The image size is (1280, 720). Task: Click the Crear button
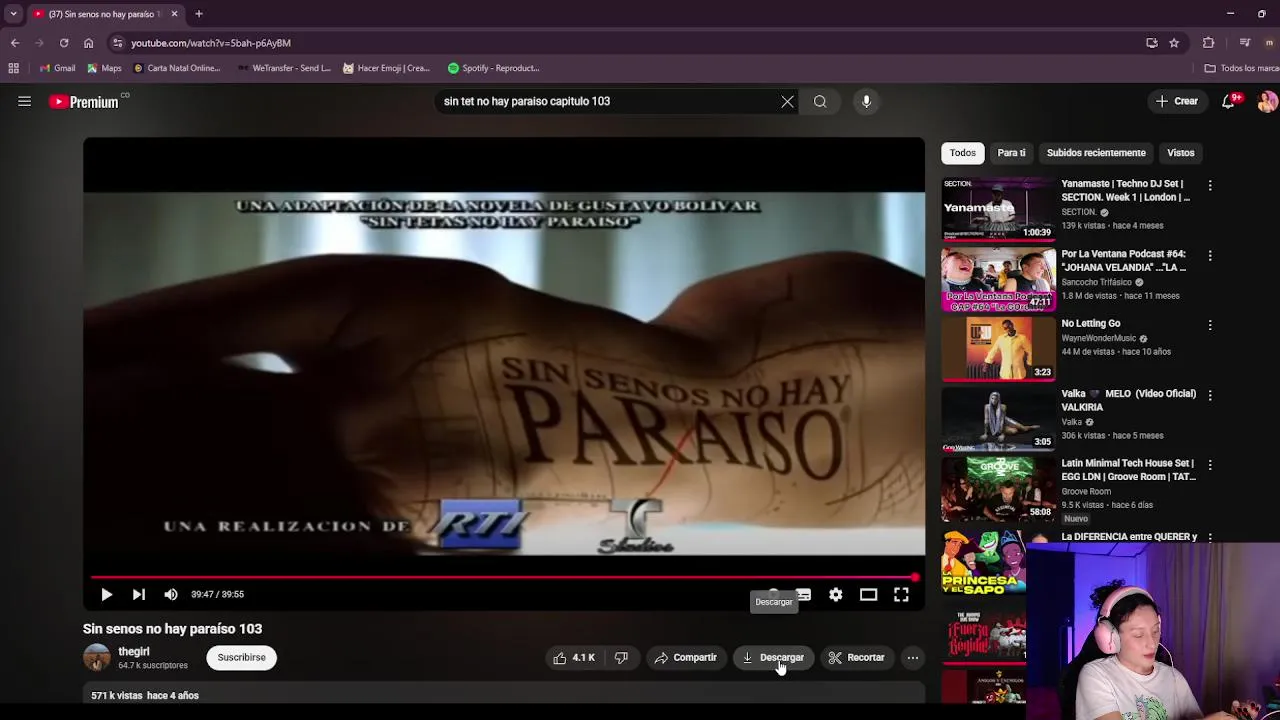pos(1177,101)
